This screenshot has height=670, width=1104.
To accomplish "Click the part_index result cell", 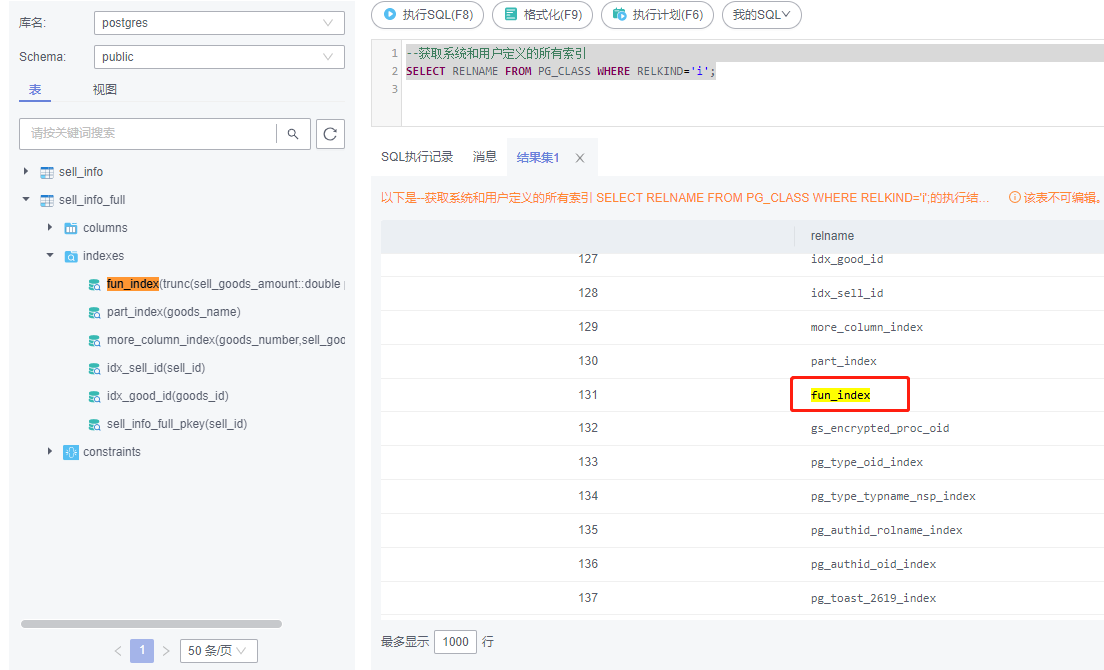I will [843, 361].
